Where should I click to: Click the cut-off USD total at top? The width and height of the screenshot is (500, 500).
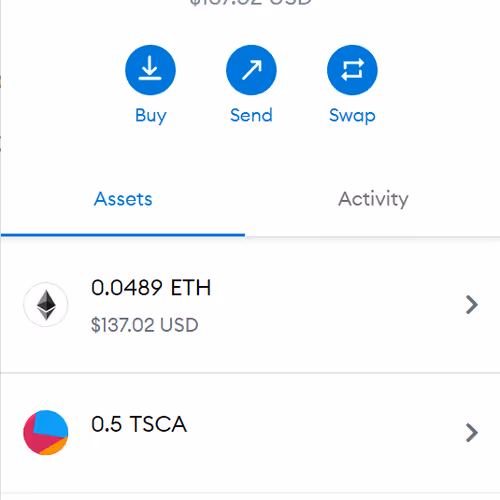[250, 3]
